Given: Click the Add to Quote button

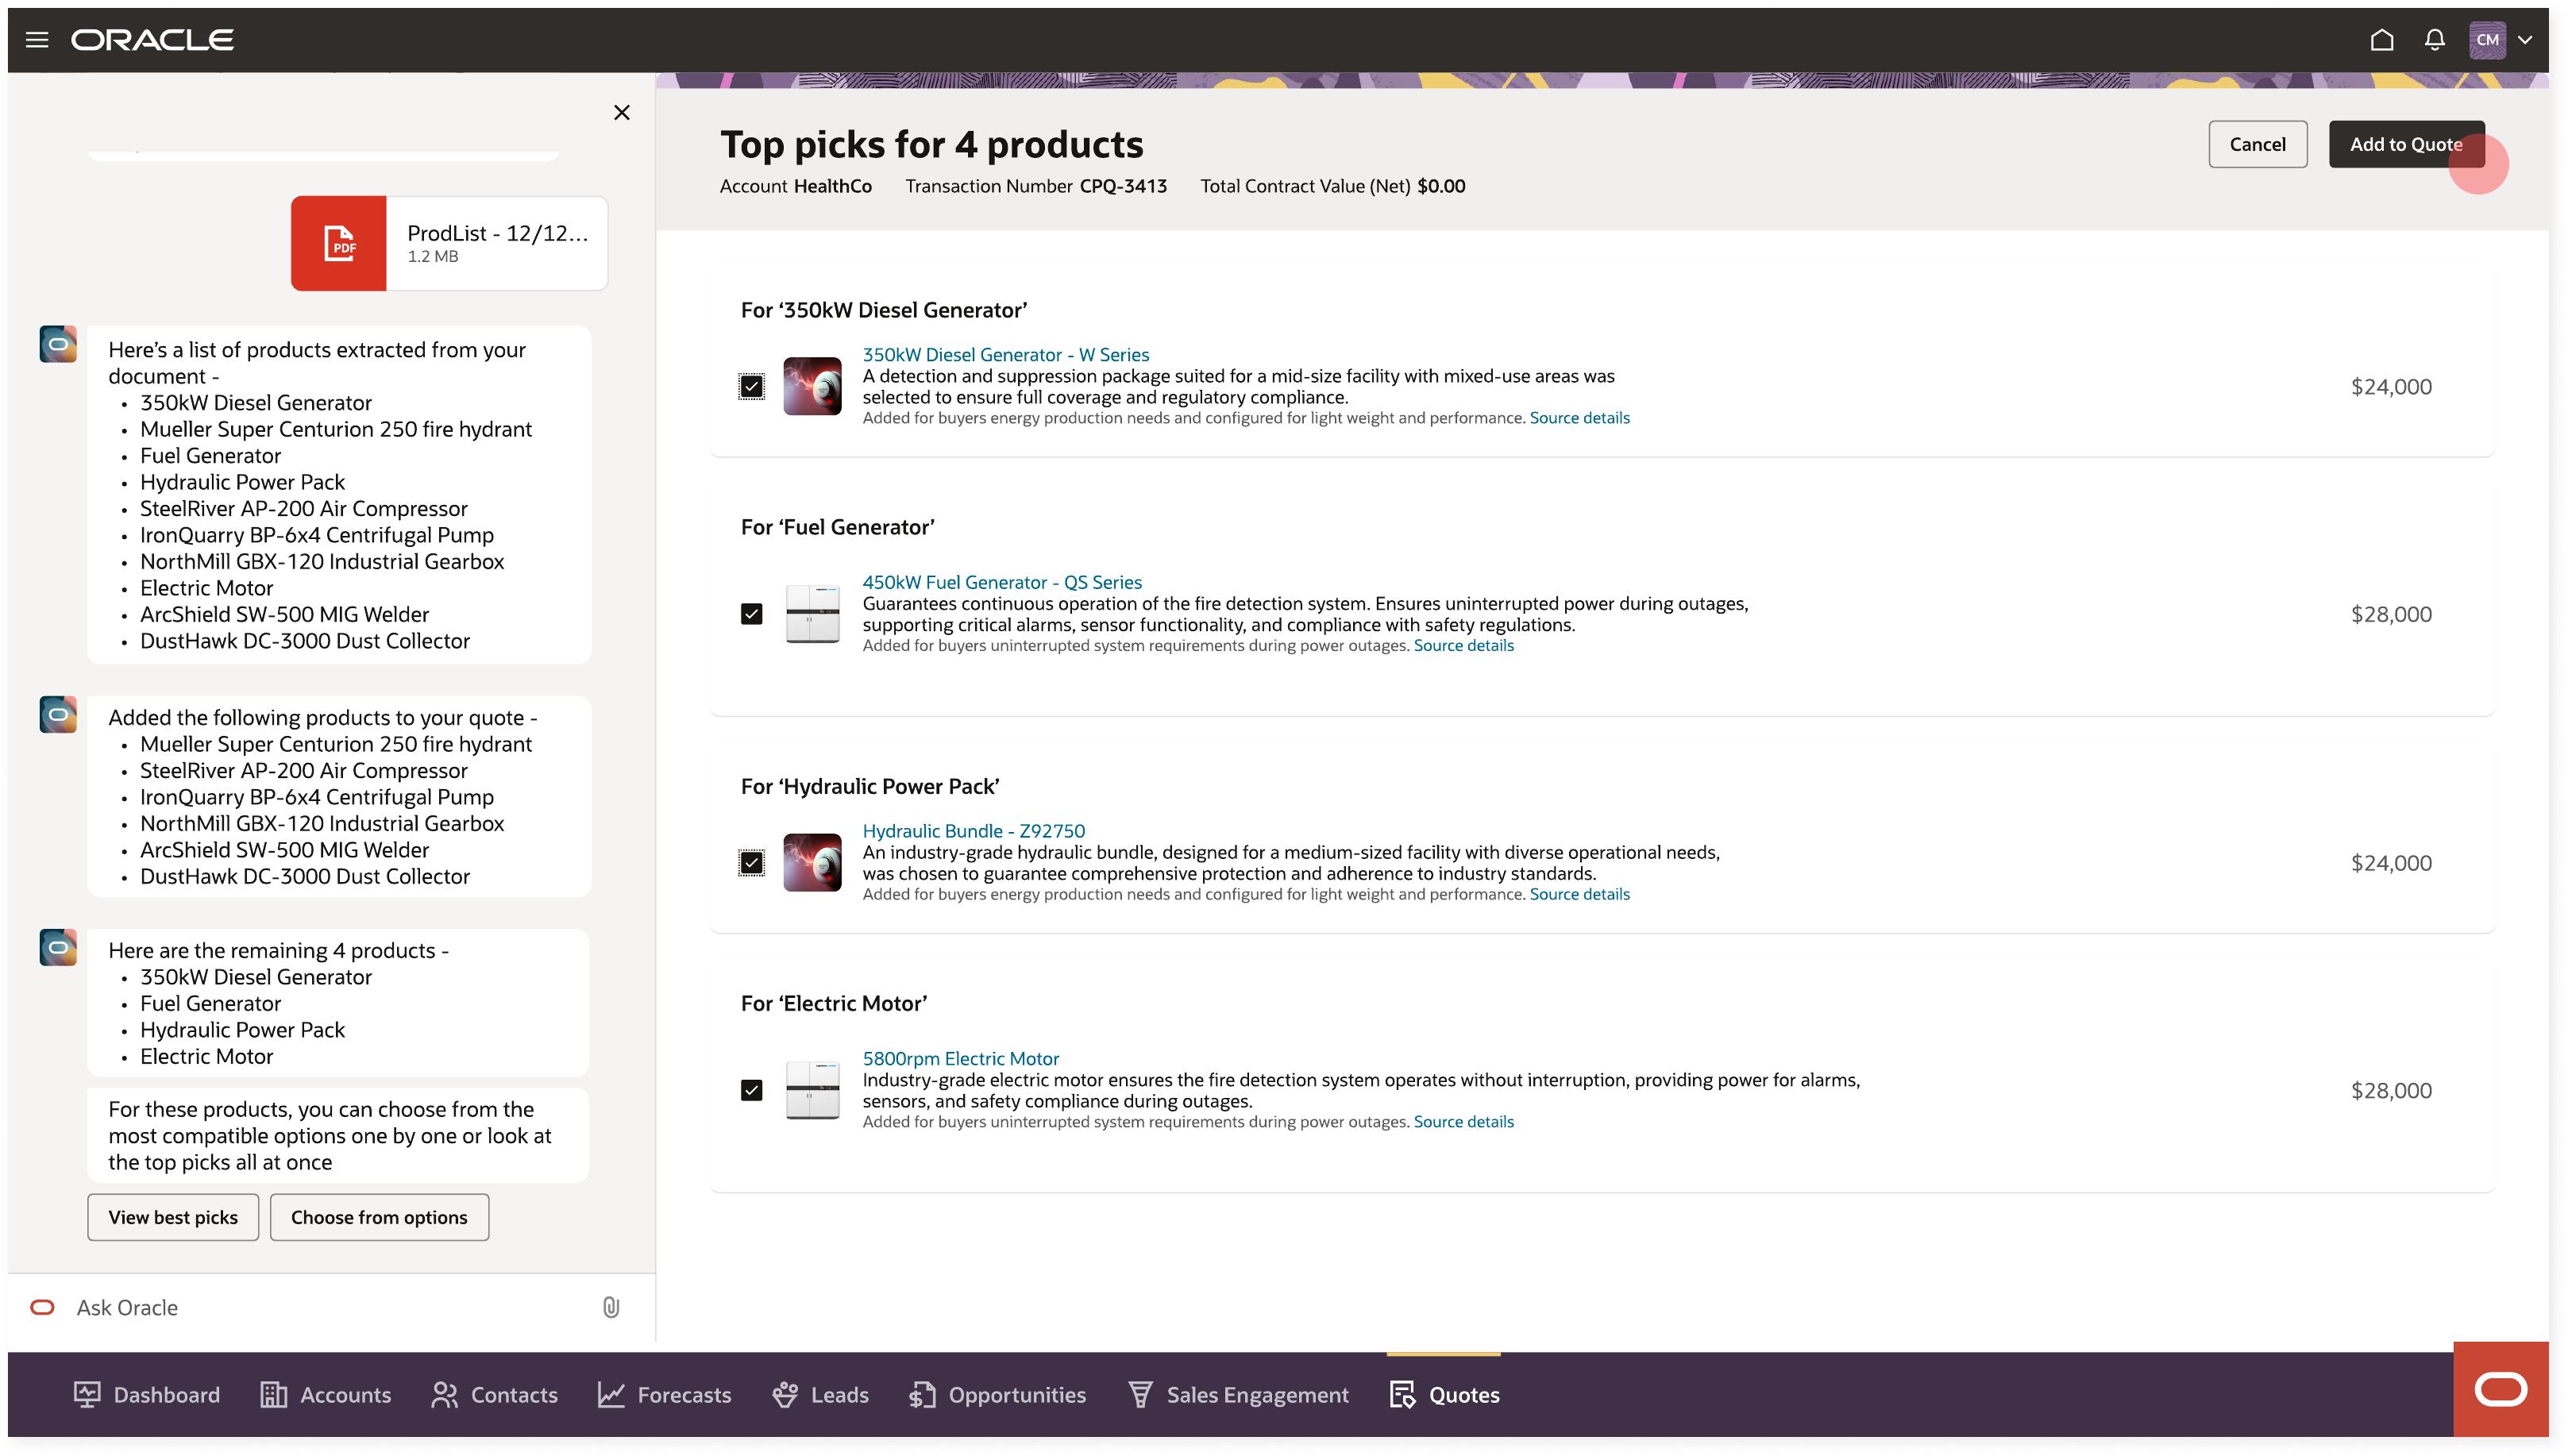Looking at the screenshot, I should [x=2405, y=144].
